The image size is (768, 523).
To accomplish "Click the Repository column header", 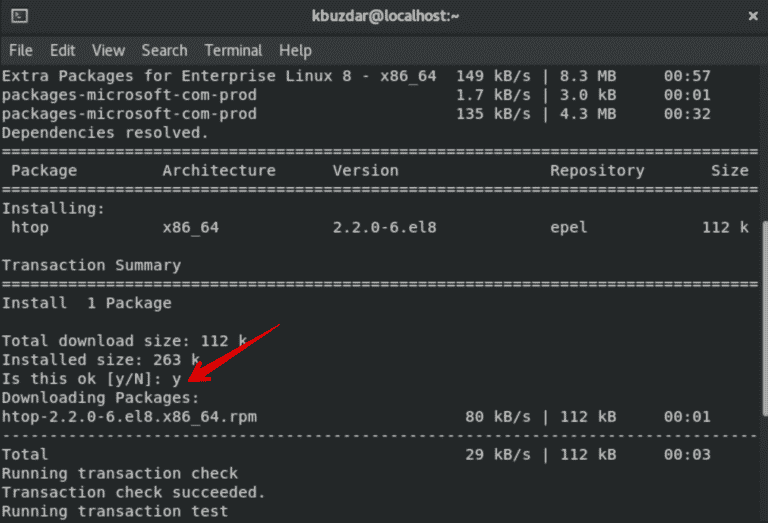I will tap(596, 170).
